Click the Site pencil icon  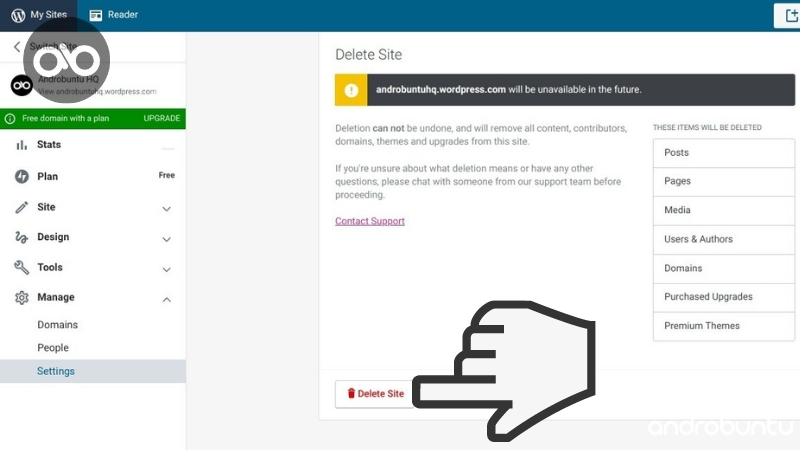pos(21,207)
